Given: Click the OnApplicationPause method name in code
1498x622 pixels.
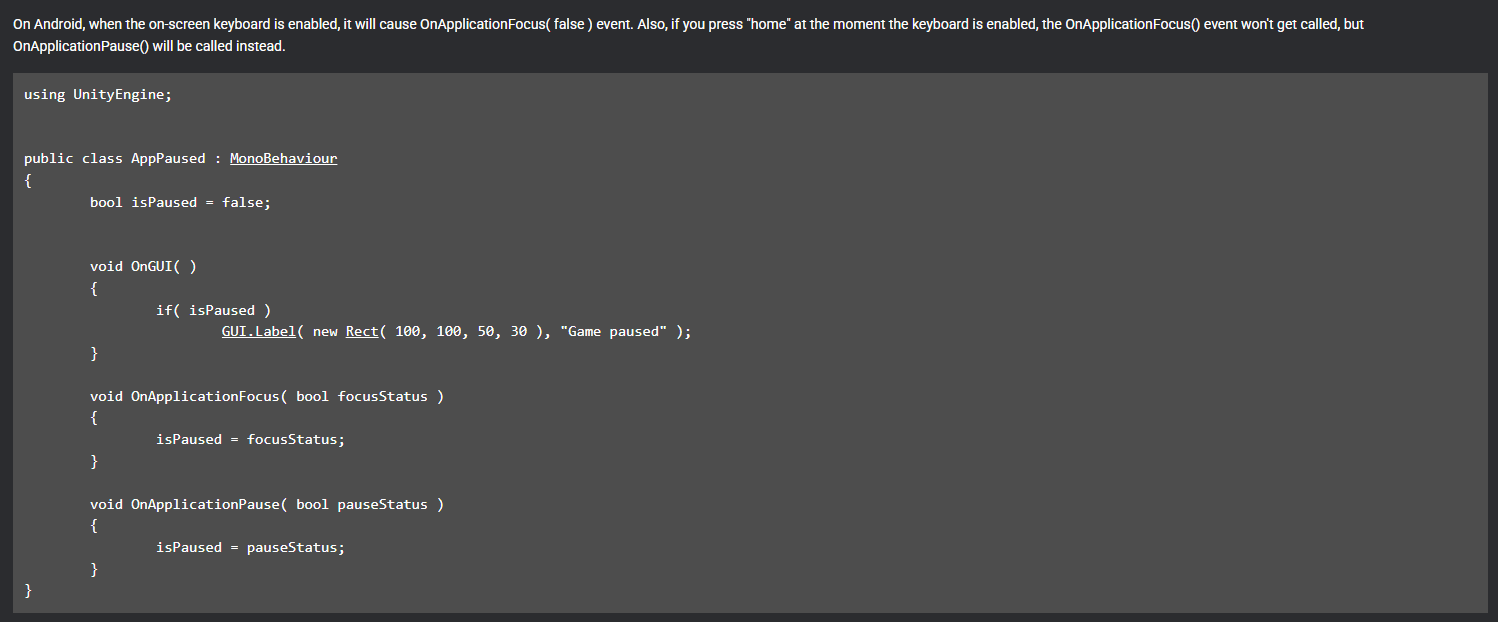Looking at the screenshot, I should [x=205, y=504].
